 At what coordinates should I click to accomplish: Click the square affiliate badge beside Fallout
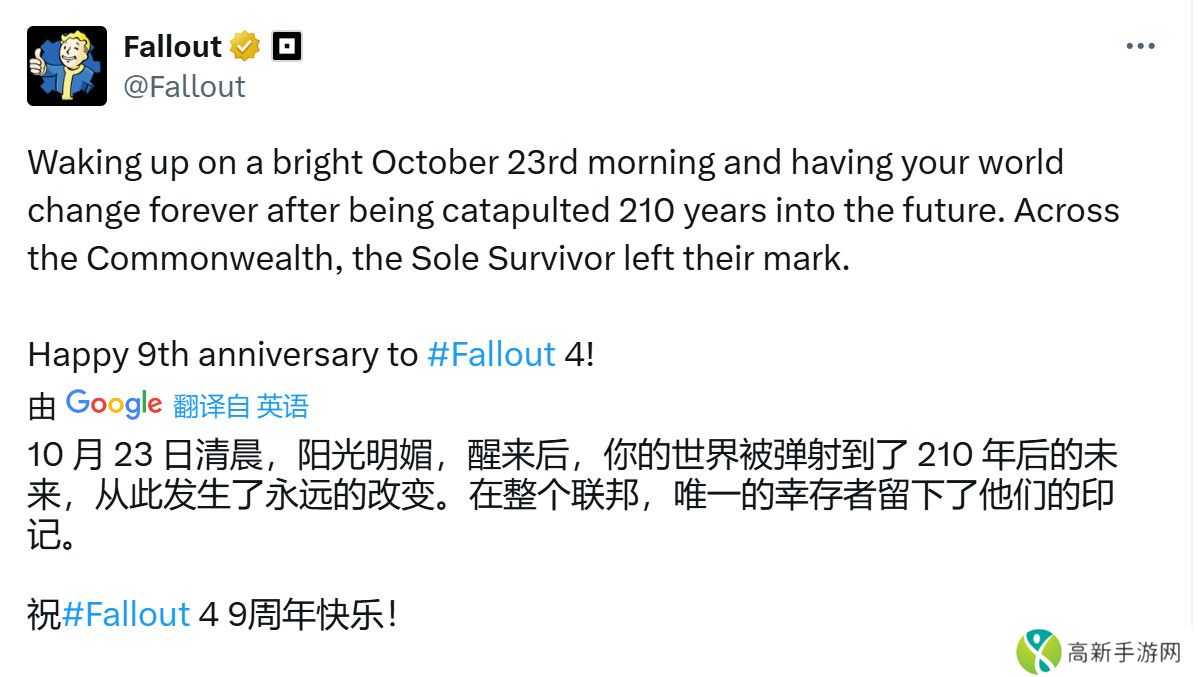click(x=287, y=46)
